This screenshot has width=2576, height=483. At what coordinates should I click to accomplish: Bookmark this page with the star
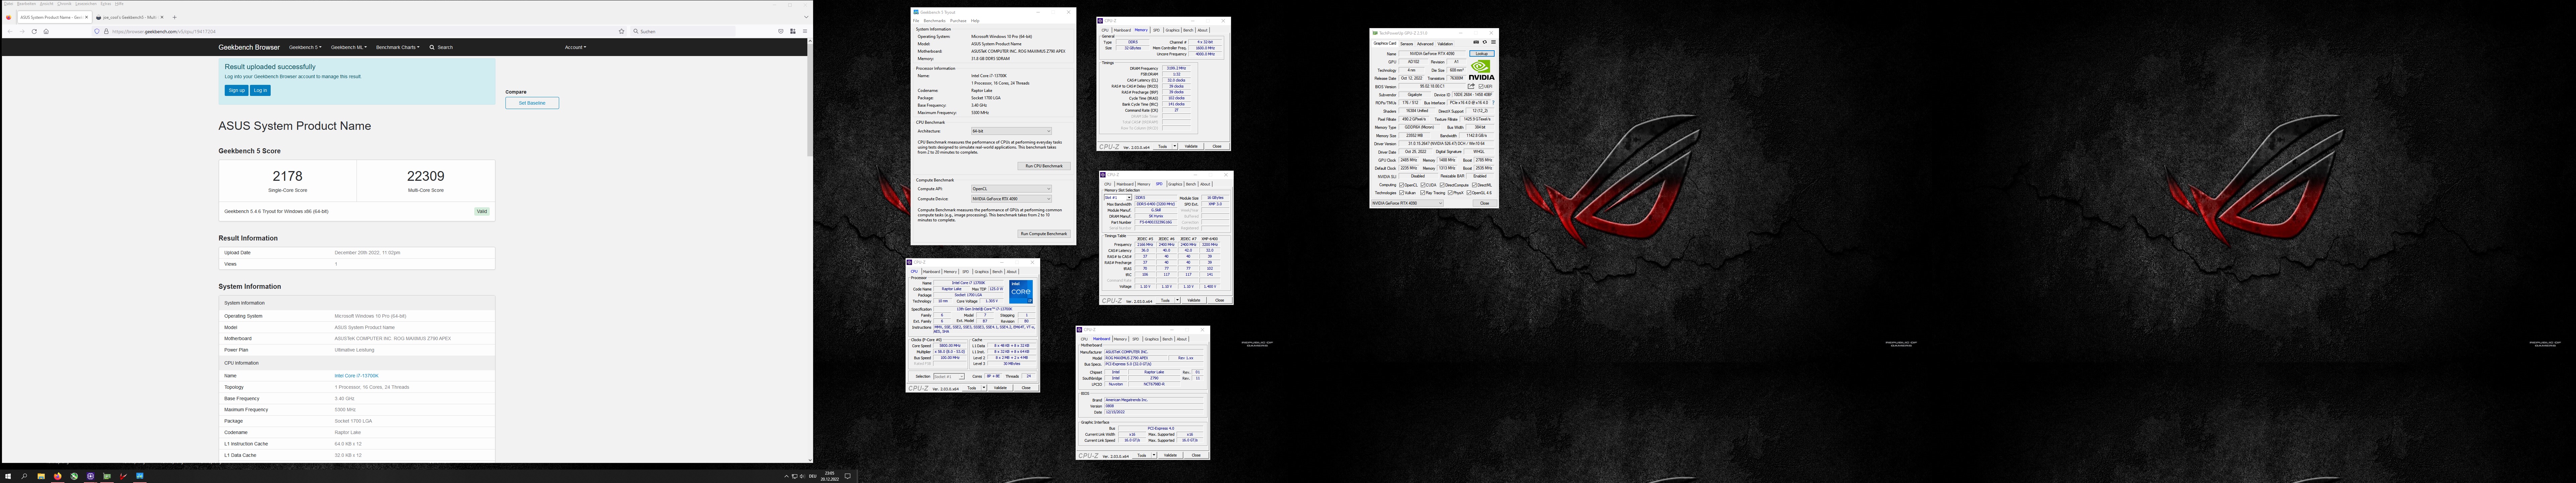[622, 31]
